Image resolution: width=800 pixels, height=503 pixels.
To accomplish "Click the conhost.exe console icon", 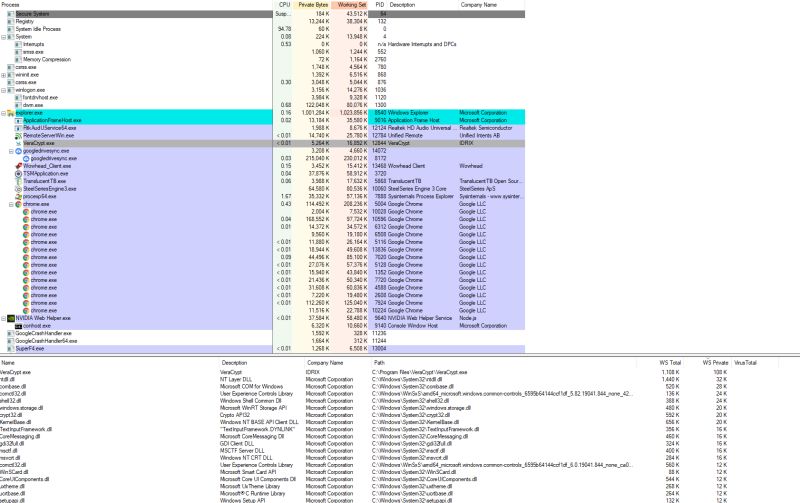I will (x=18, y=325).
